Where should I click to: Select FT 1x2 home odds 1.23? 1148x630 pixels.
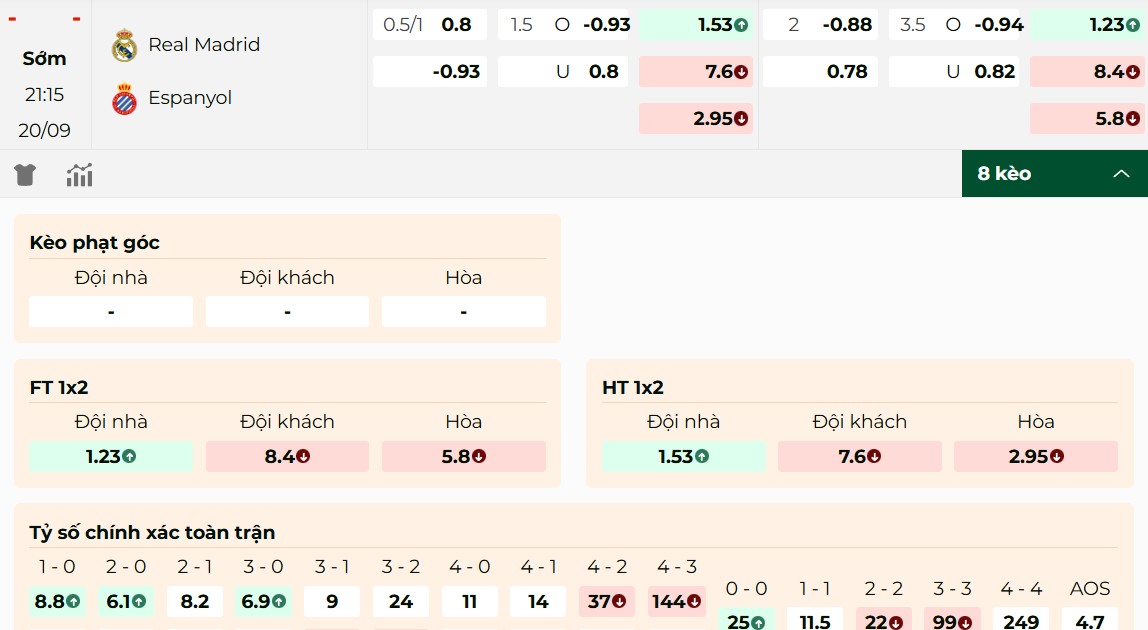tap(111, 457)
